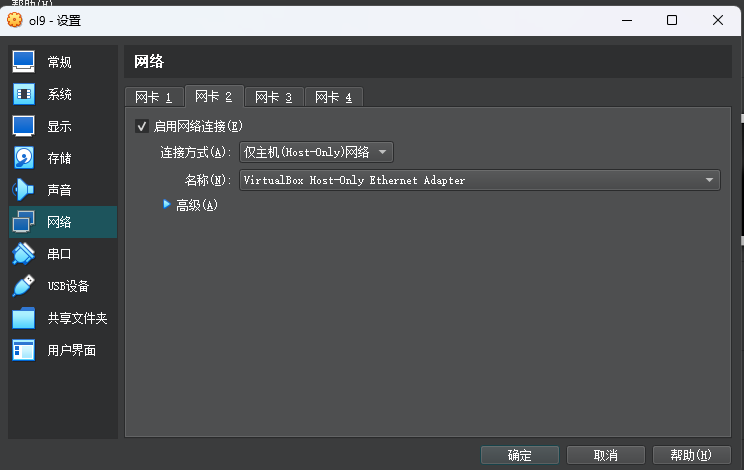Select the 共享文件夹 (Shared folders) folder icon
The image size is (744, 470).
(x=23, y=318)
